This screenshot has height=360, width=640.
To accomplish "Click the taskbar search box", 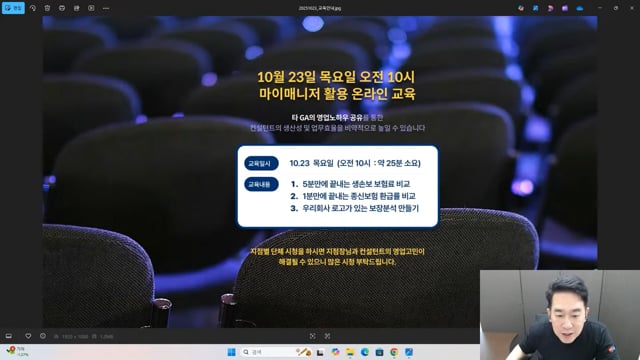I will pyautogui.click(x=276, y=352).
